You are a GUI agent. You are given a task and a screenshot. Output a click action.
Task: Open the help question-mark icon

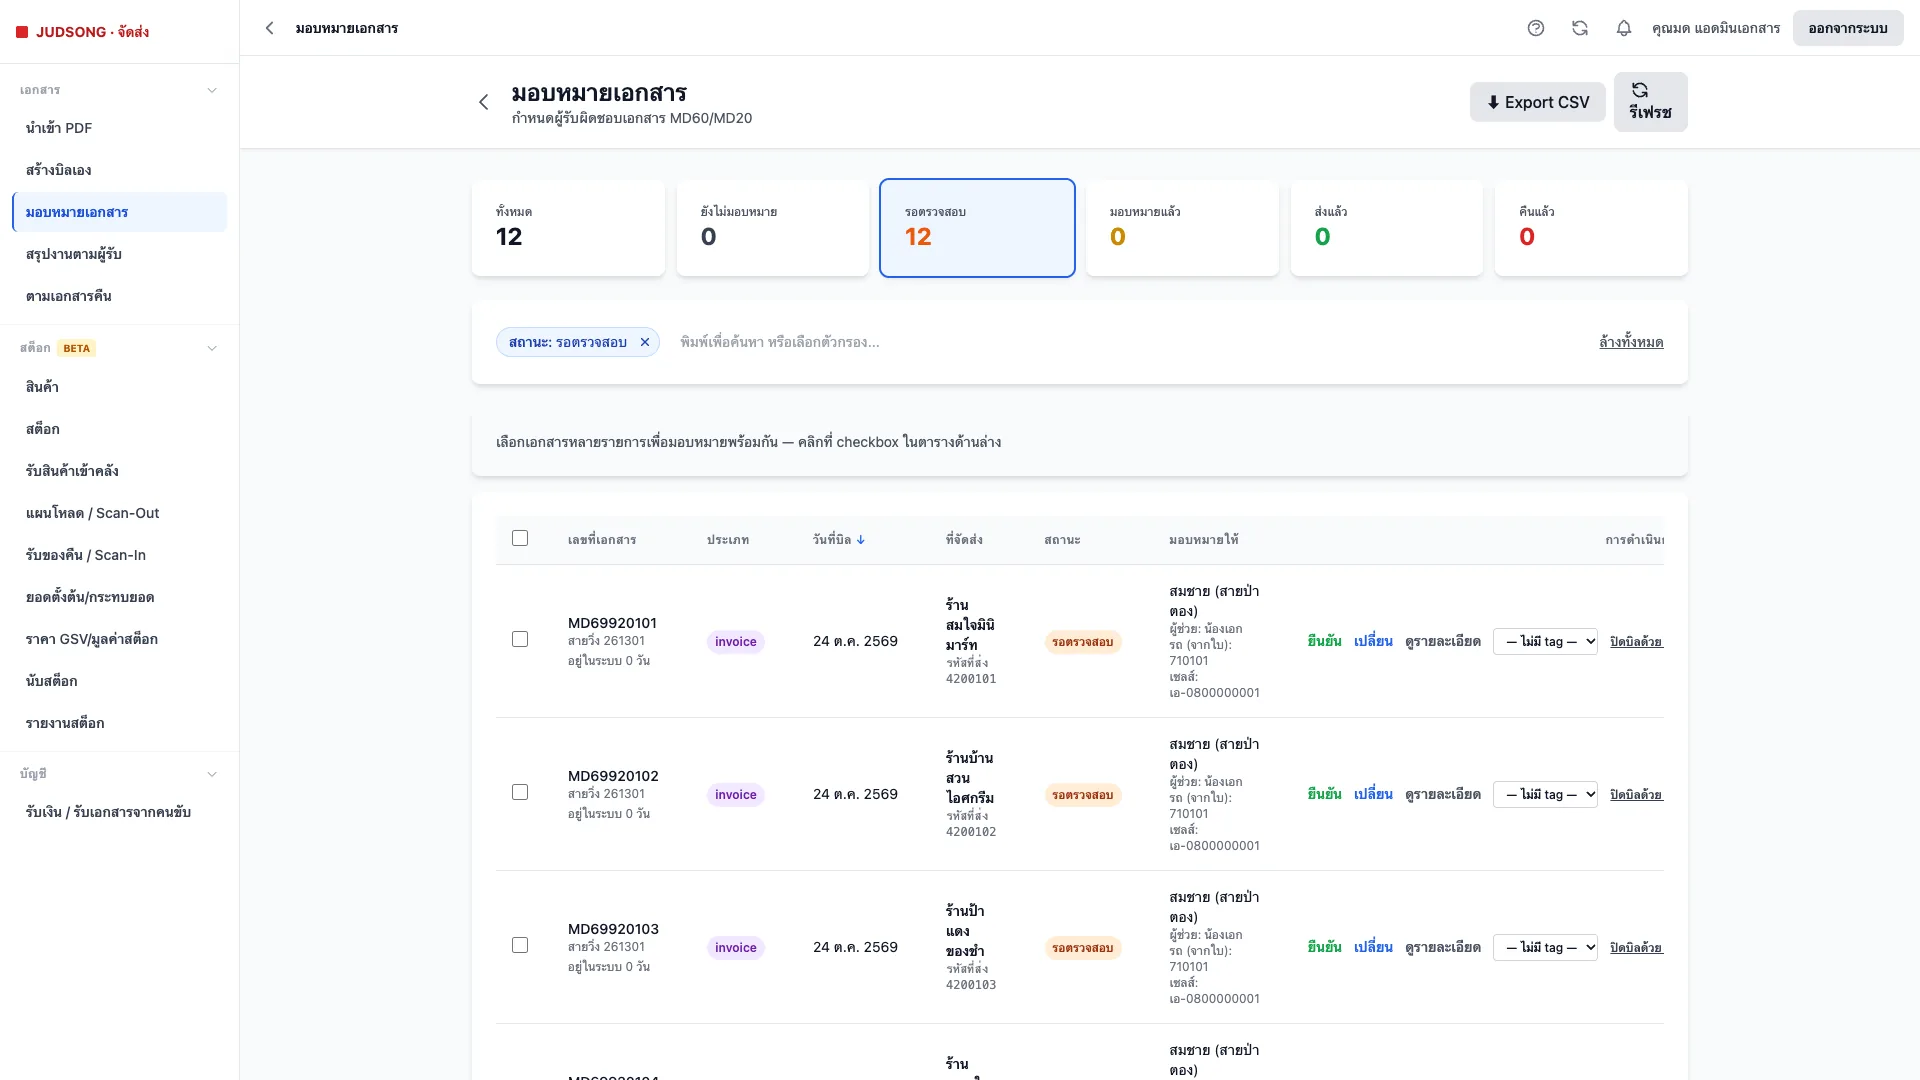coord(1536,28)
